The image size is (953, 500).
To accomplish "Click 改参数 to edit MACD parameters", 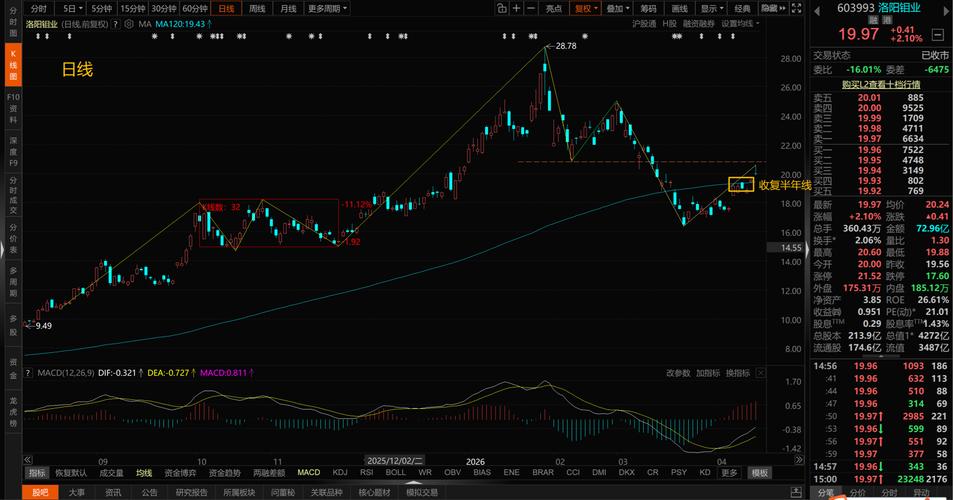I will point(678,372).
